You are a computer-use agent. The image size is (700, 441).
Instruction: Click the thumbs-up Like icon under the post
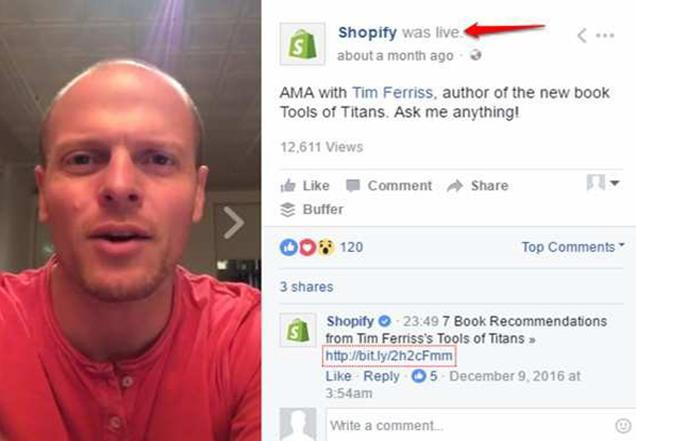(x=288, y=186)
